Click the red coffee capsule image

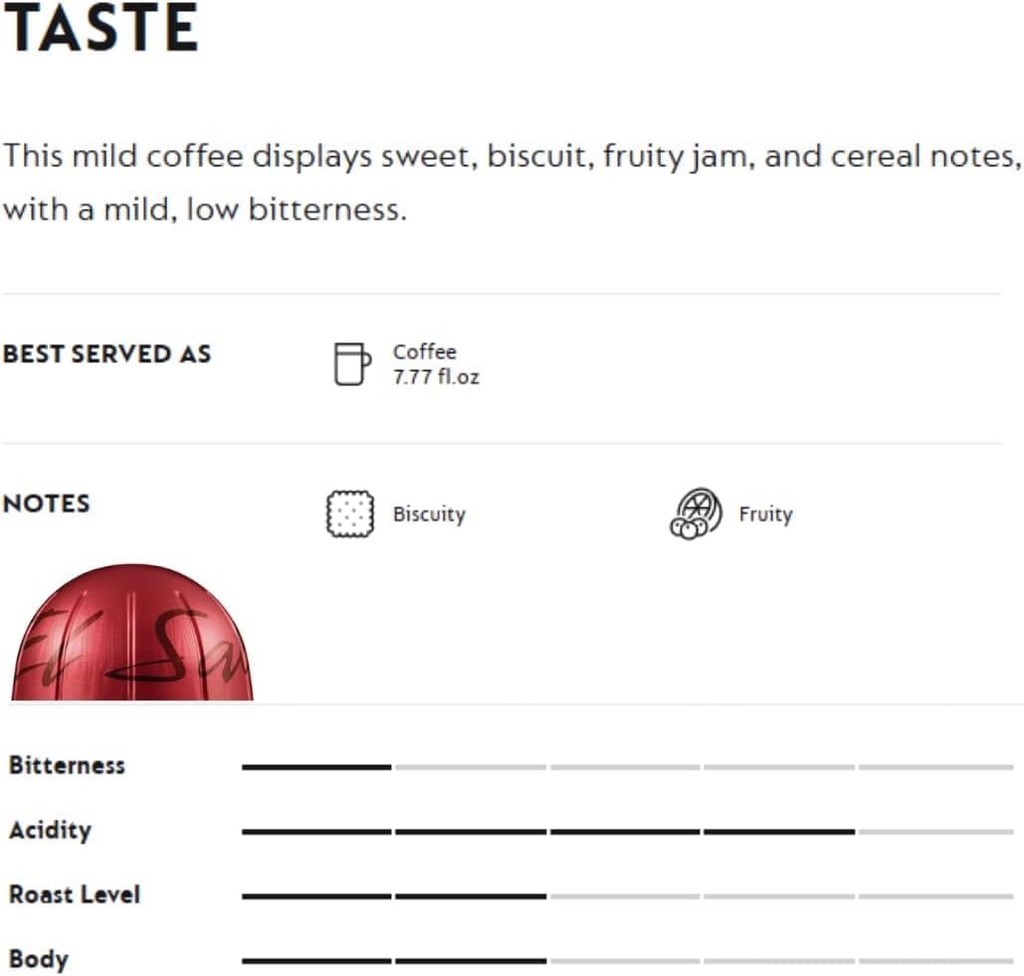(x=132, y=634)
